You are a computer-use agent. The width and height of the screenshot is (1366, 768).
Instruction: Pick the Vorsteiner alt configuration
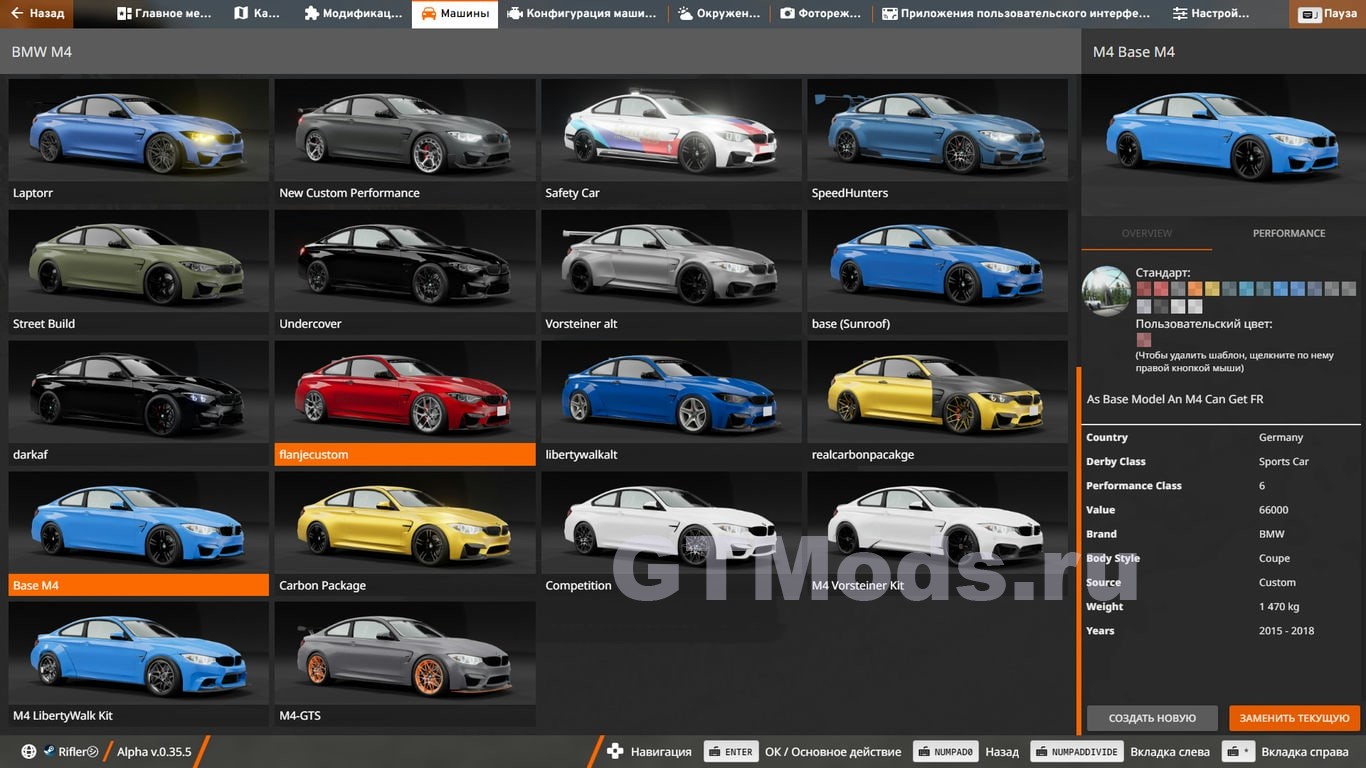(671, 272)
